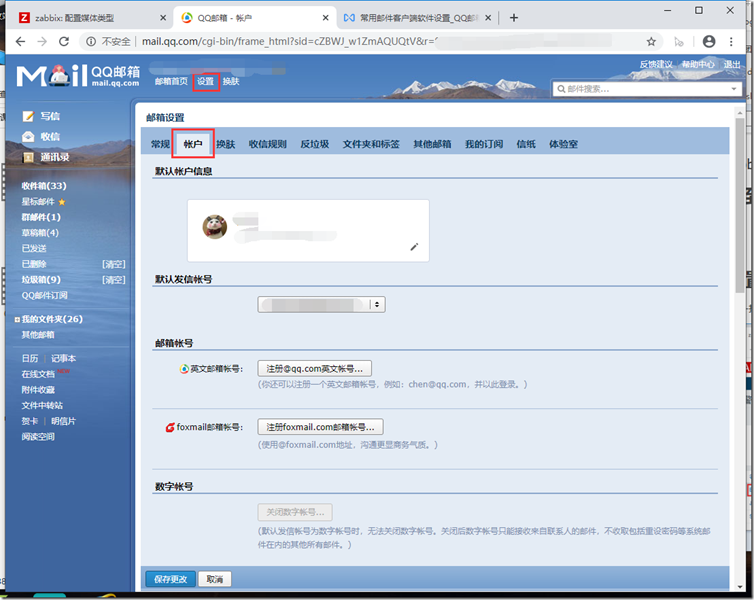The height and width of the screenshot is (600, 754).
Task: Click 注册@qq.com英文帐号 button
Action: click(314, 369)
